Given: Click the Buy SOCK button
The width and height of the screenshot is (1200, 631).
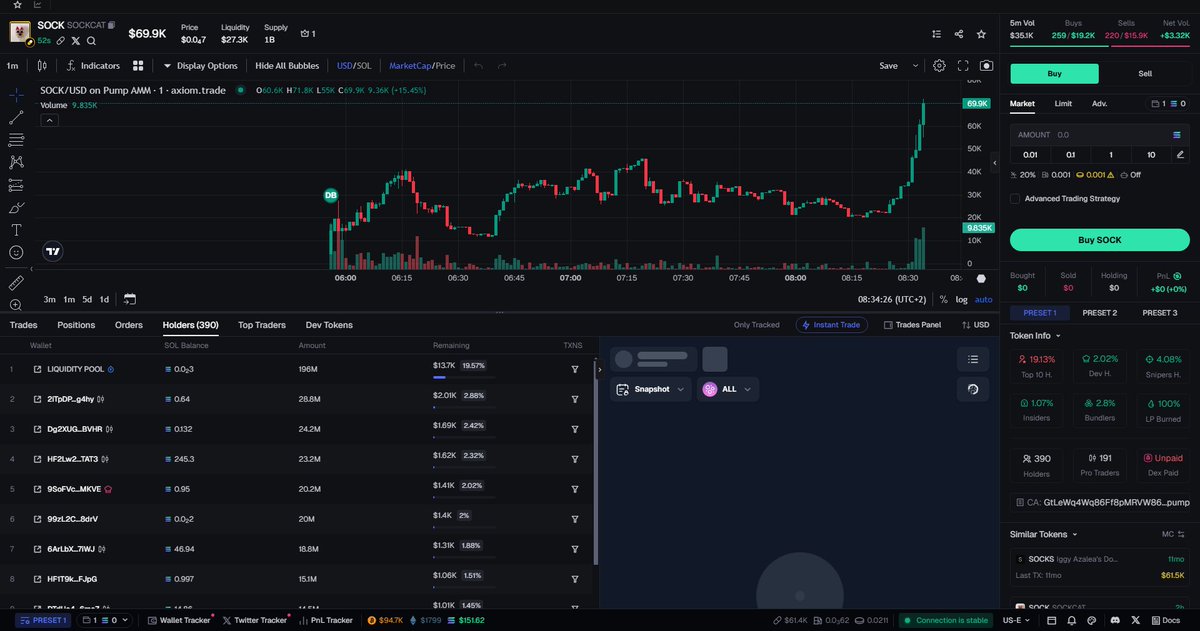Looking at the screenshot, I should (x=1099, y=240).
